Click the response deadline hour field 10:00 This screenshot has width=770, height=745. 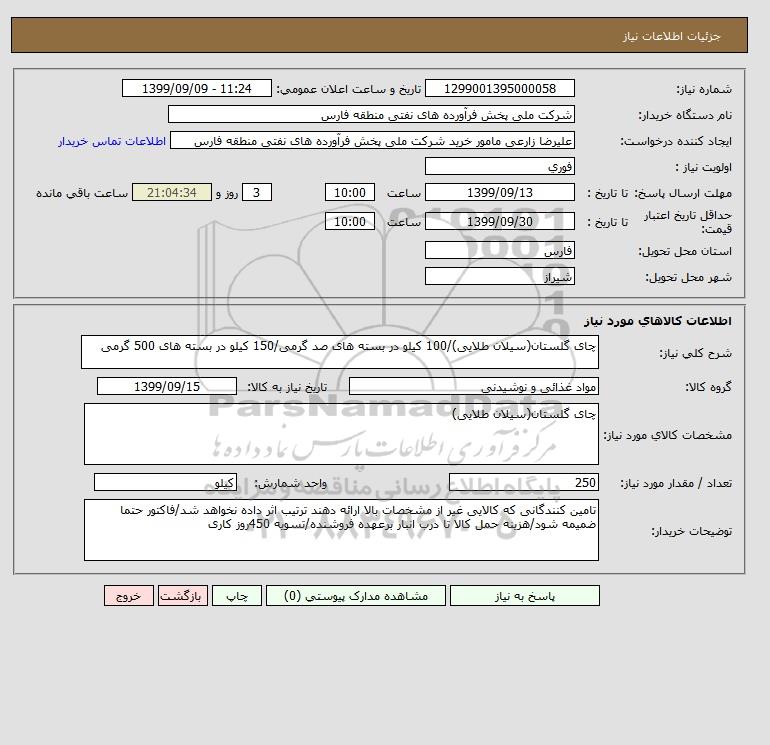[x=350, y=193]
